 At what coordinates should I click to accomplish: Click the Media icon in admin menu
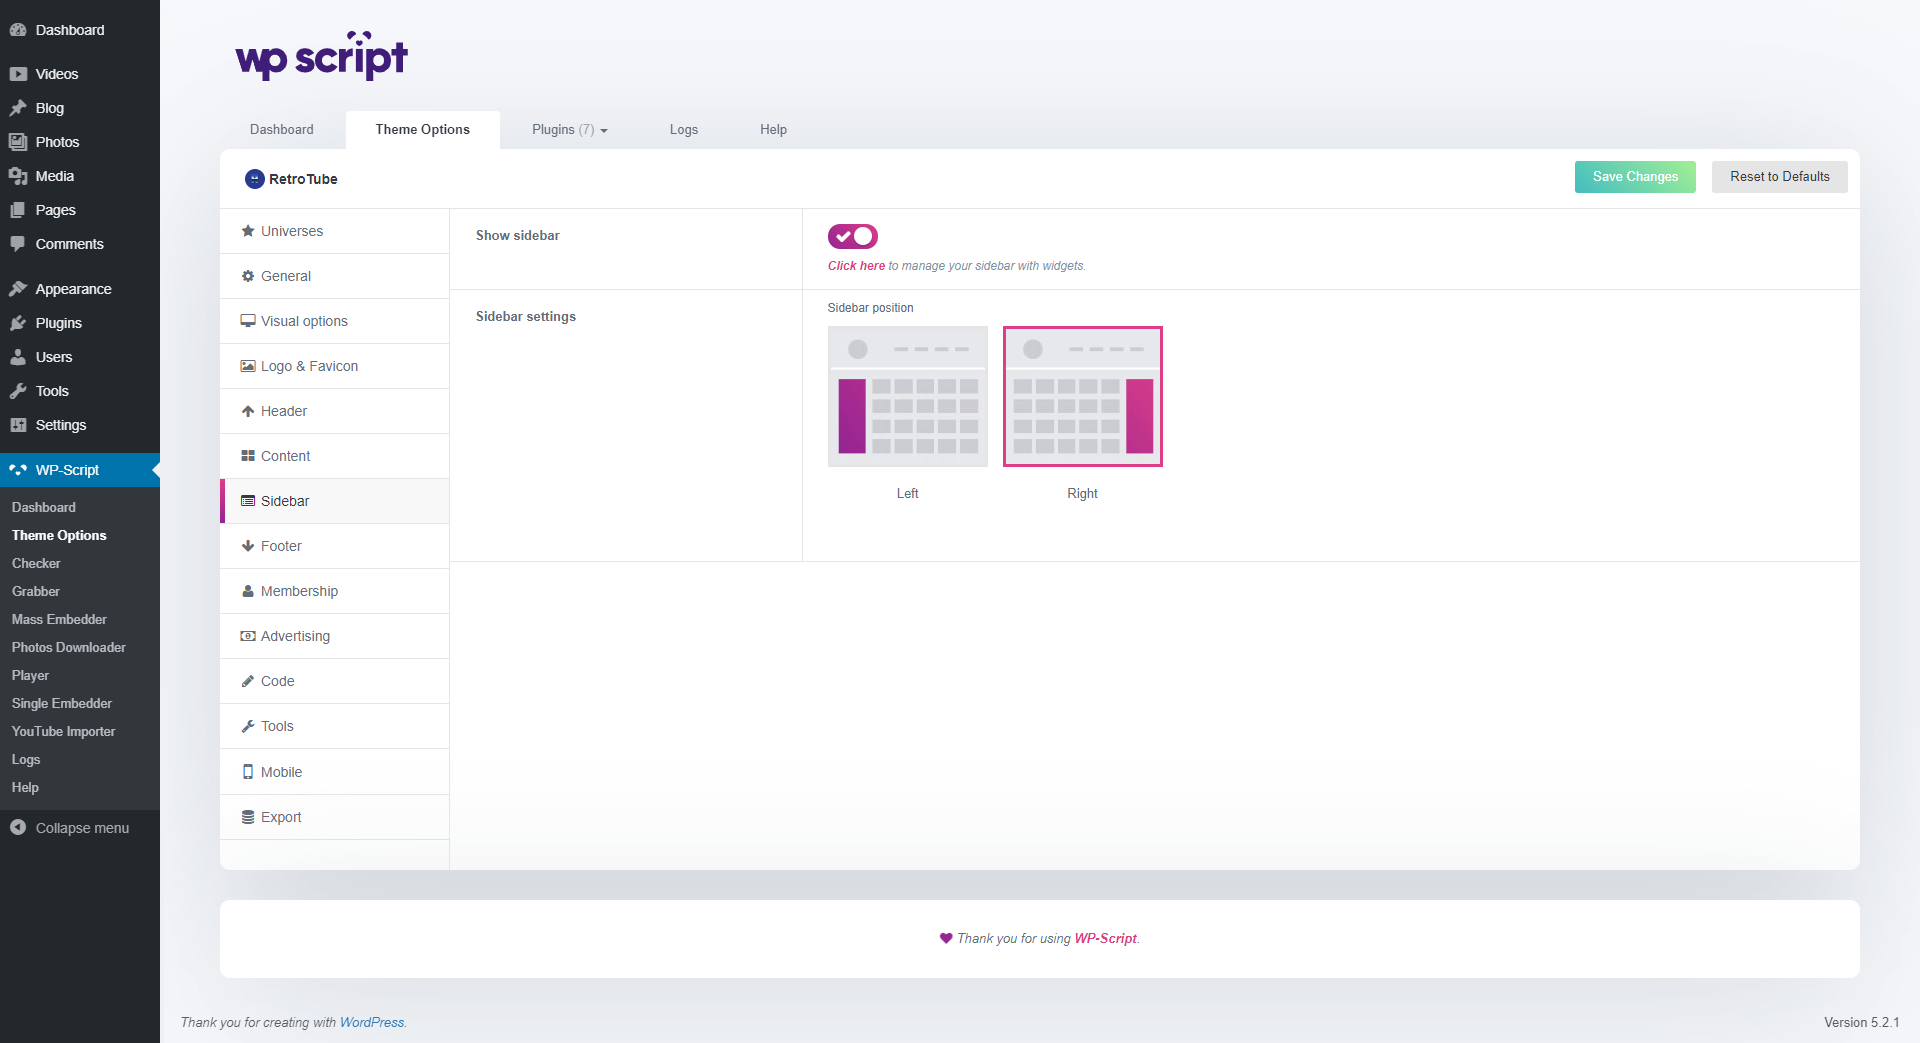[x=18, y=176]
